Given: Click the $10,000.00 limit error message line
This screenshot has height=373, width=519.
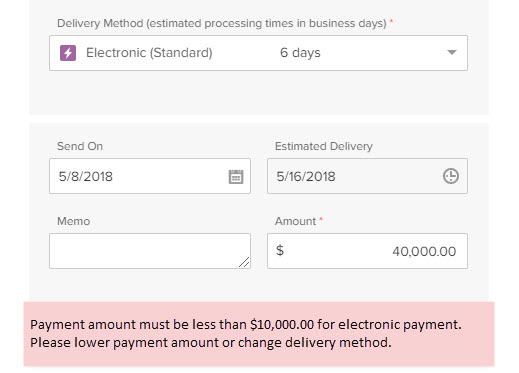Looking at the screenshot, I should pyautogui.click(x=246, y=324).
